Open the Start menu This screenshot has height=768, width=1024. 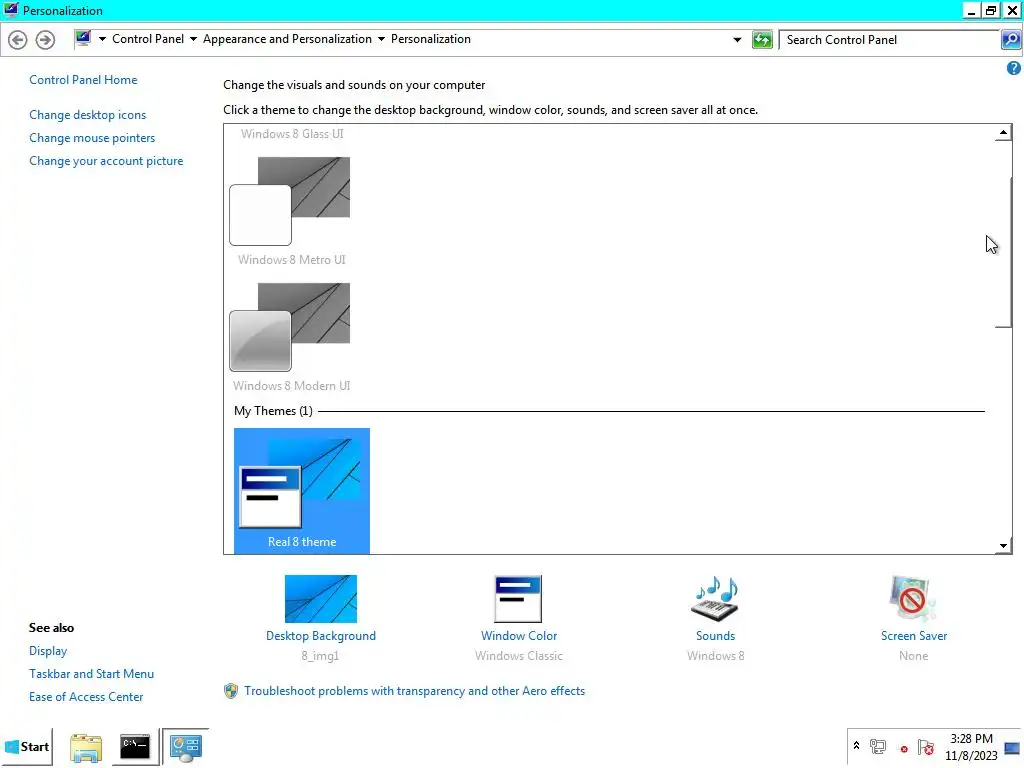[27, 747]
